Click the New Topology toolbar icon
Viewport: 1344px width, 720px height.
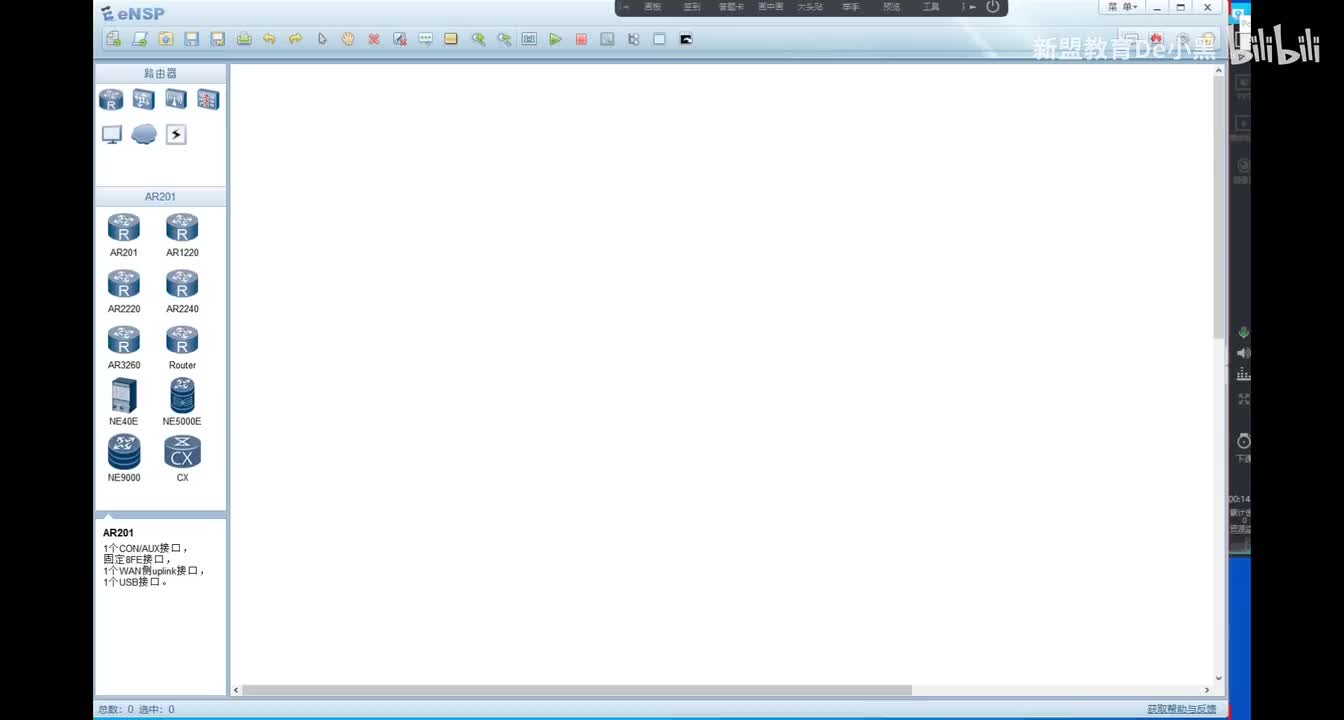(x=113, y=39)
